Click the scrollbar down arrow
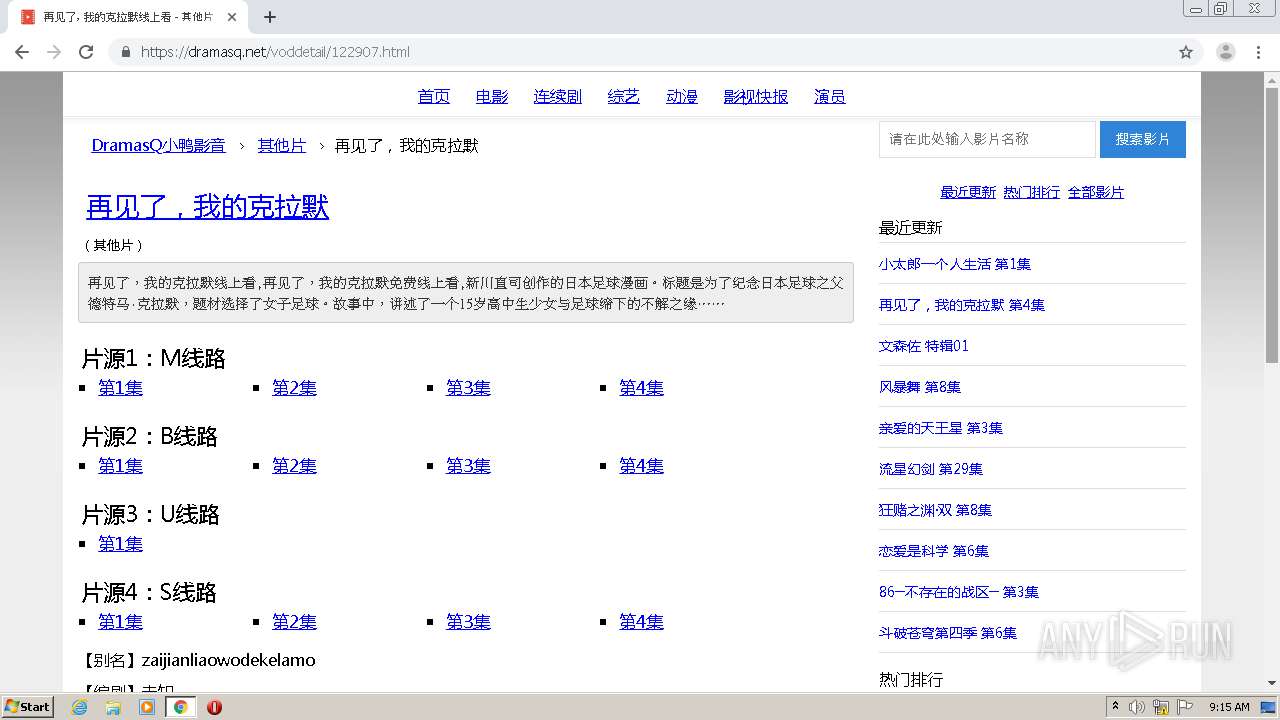Viewport: 1280px width, 720px height. 1272,683
